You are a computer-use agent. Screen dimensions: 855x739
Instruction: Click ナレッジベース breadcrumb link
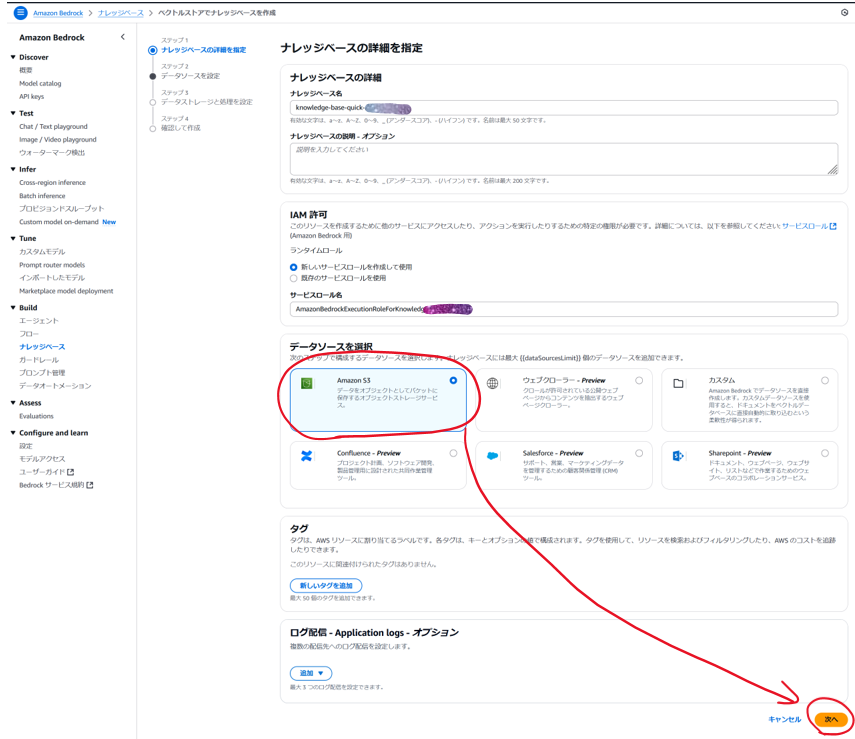point(121,13)
